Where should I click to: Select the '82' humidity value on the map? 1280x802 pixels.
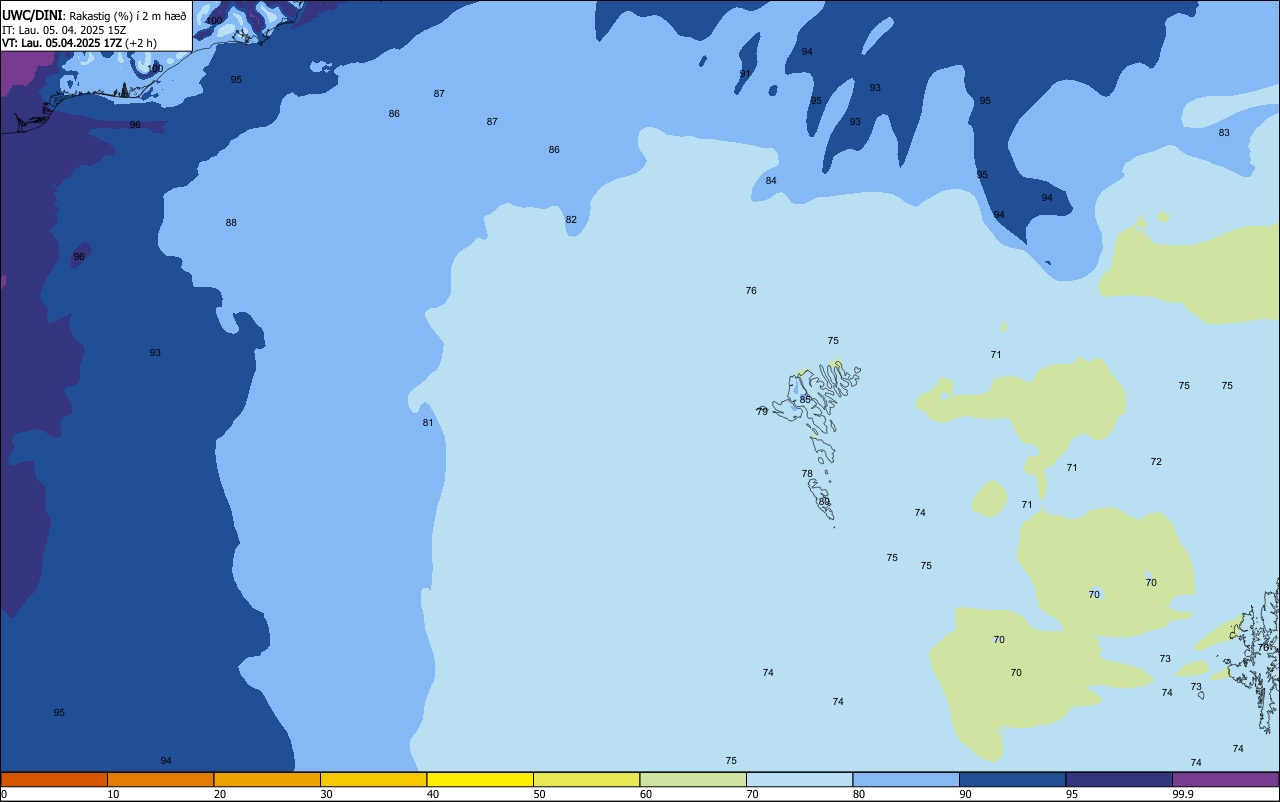571,220
